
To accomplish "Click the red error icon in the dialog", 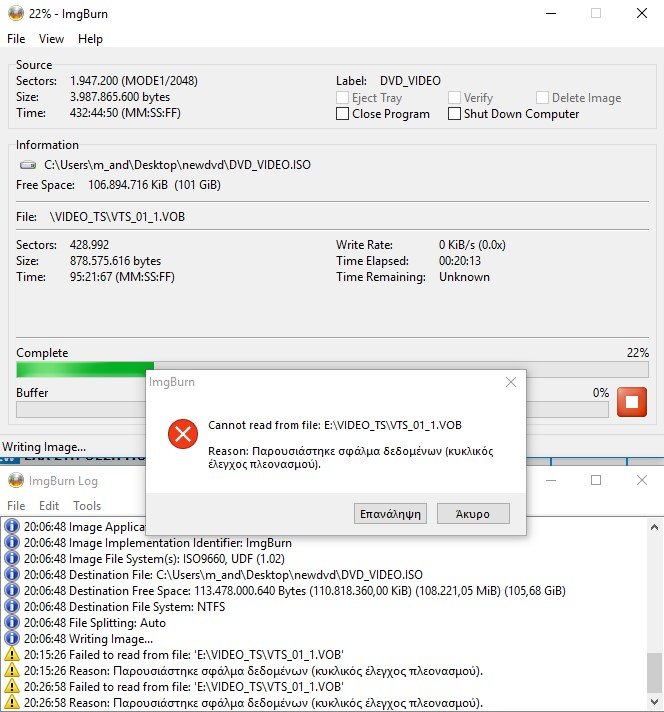I will click(x=183, y=434).
